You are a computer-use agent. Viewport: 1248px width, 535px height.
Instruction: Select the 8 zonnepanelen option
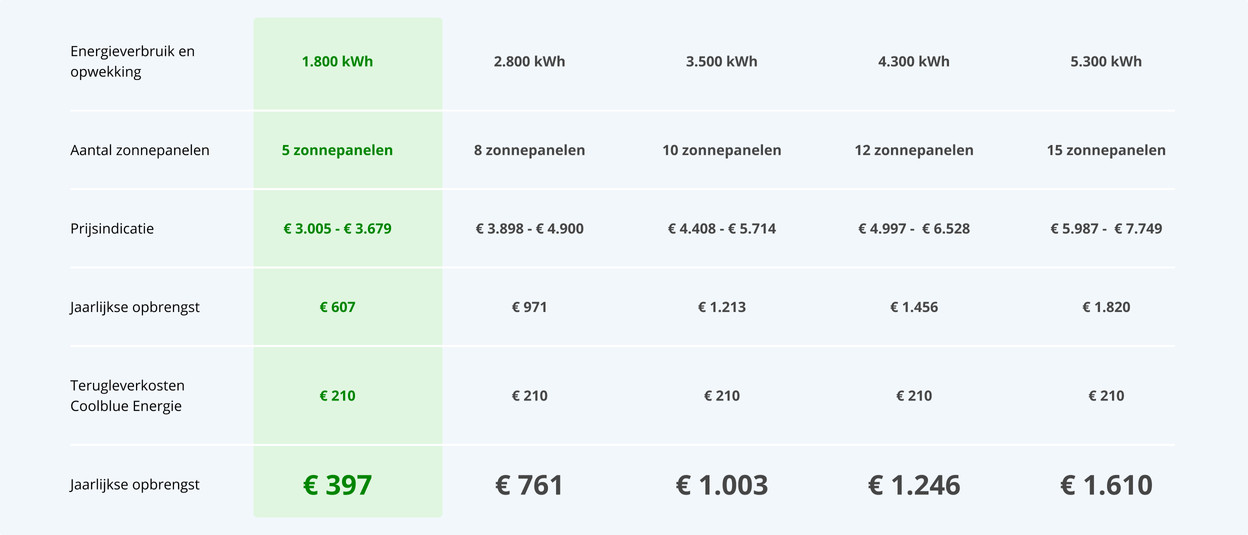[x=529, y=150]
